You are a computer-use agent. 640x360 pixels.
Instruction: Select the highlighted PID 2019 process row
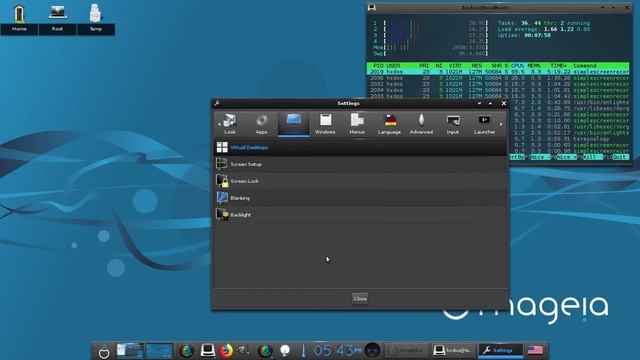[x=498, y=72]
